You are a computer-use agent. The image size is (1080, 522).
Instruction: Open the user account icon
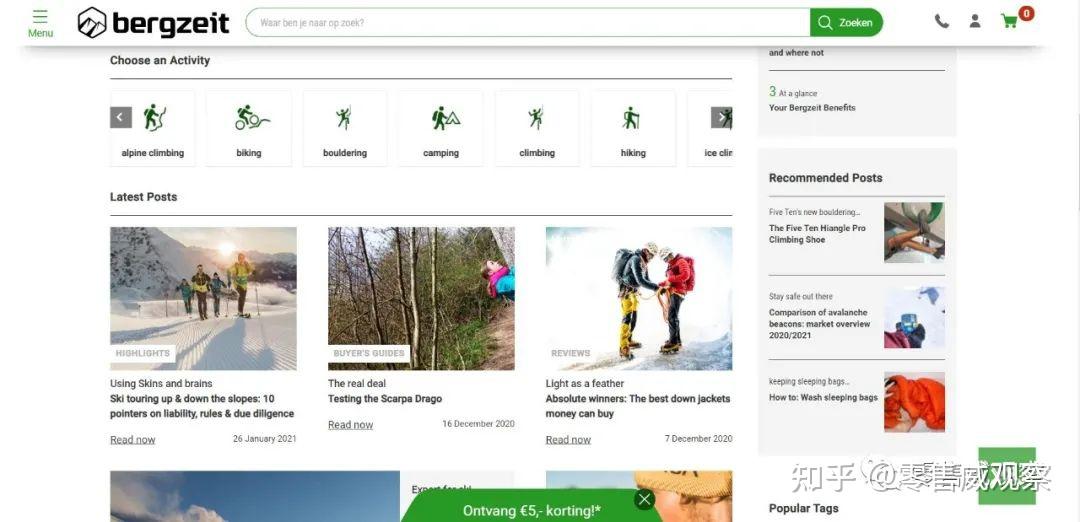[975, 21]
